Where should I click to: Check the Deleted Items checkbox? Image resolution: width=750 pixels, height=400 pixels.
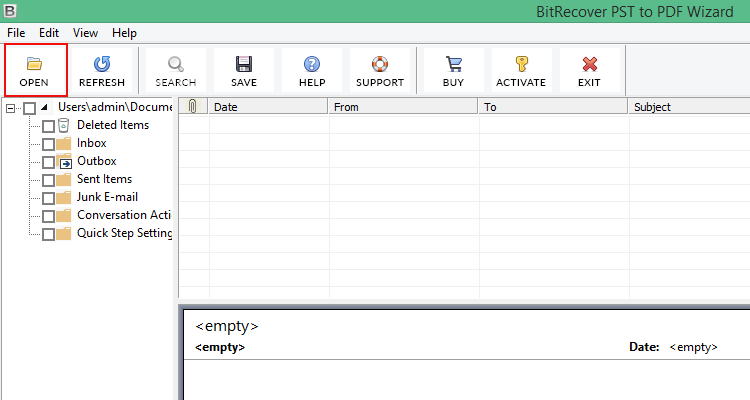[48, 126]
